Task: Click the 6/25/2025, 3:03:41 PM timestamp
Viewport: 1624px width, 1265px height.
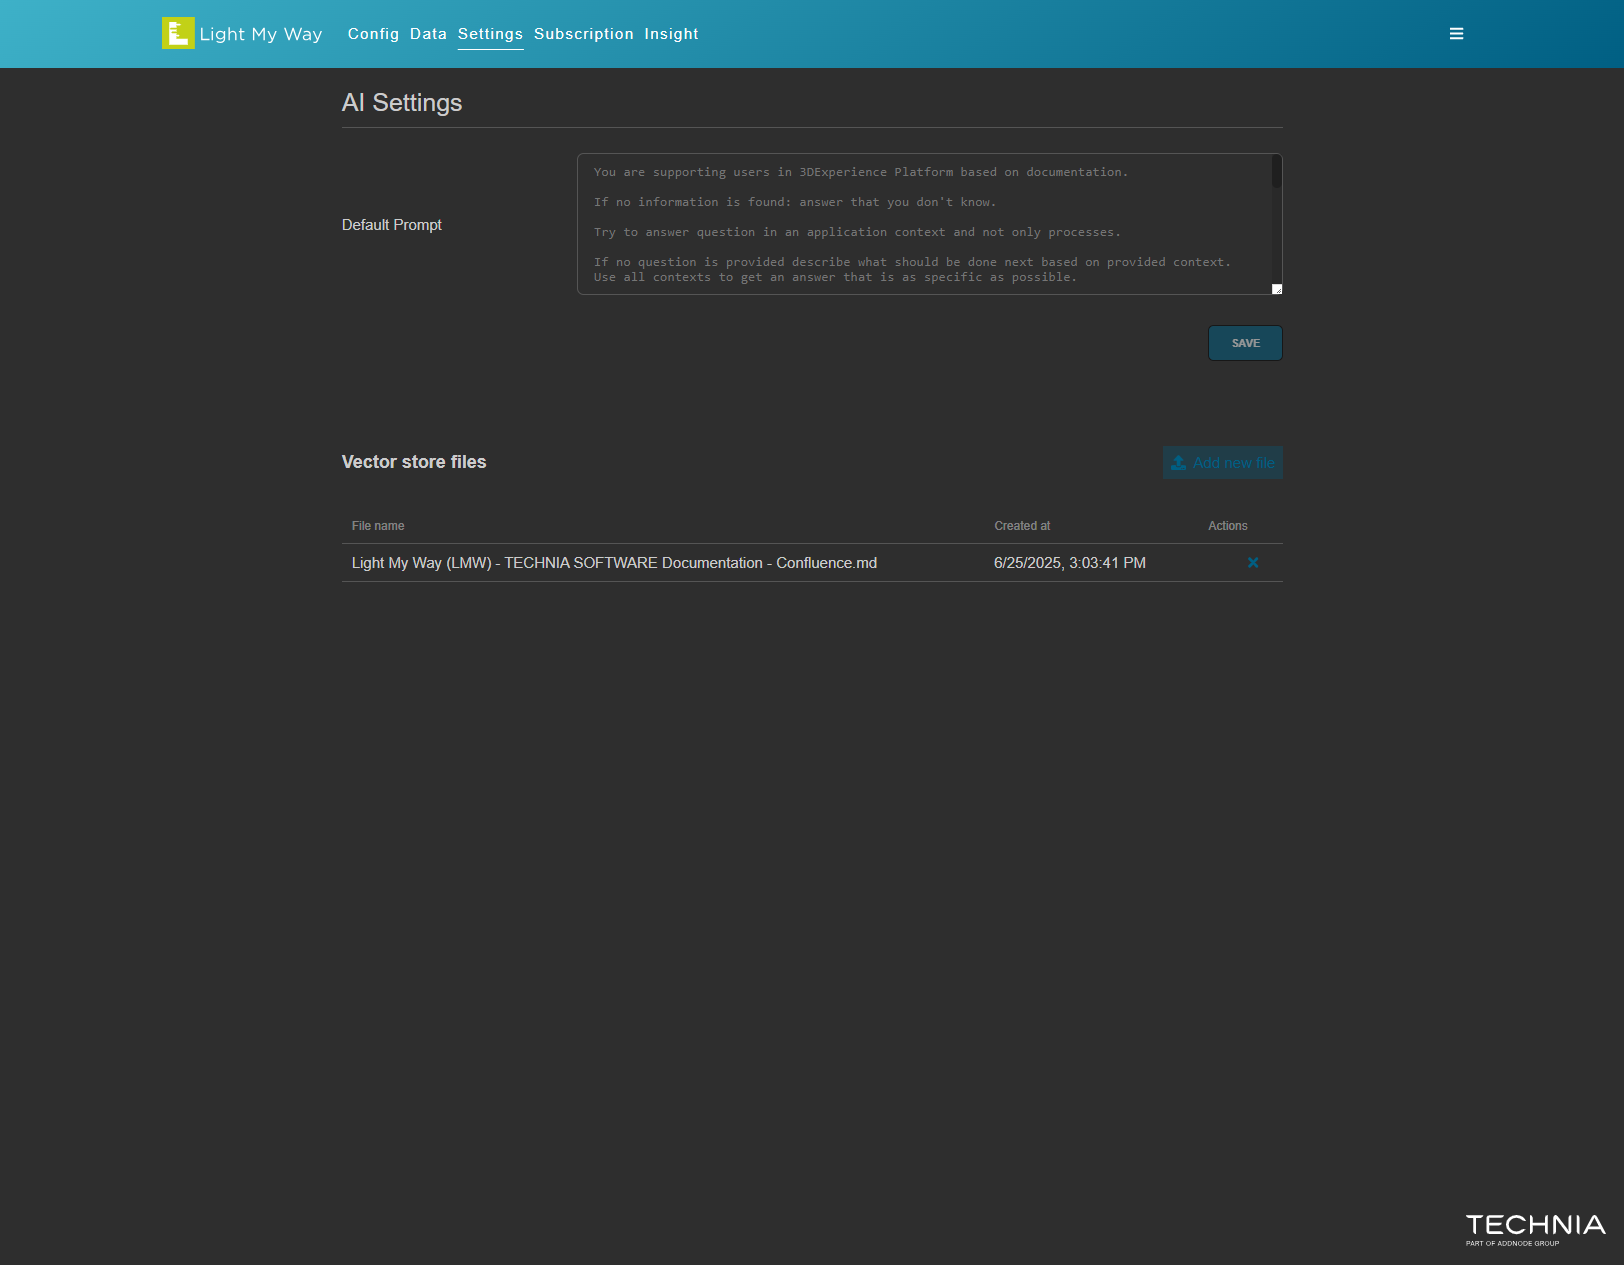Action: coord(1070,563)
